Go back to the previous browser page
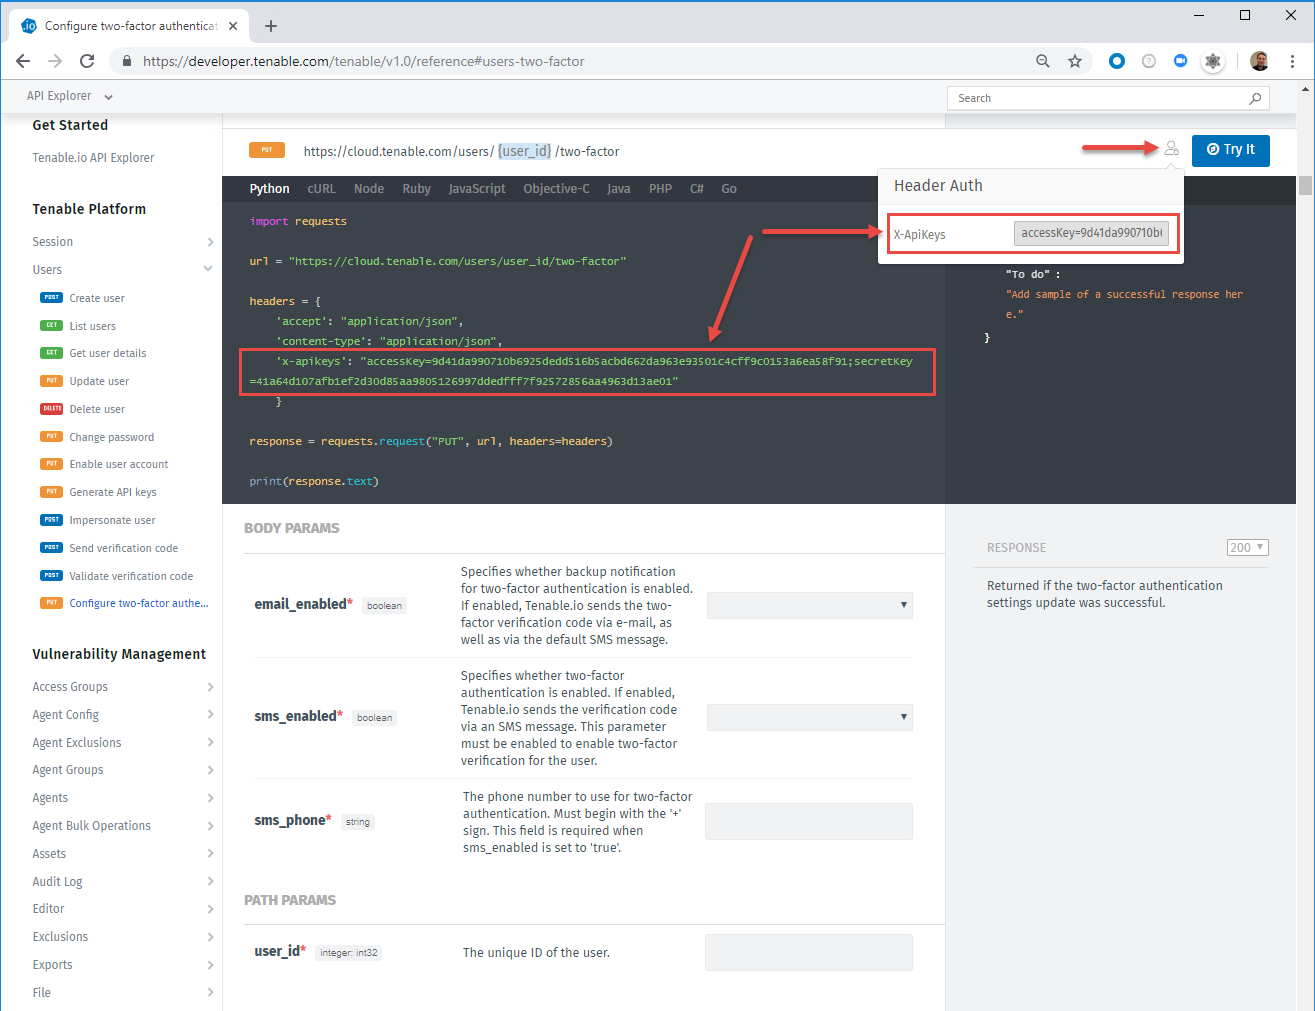Viewport: 1315px width, 1011px height. 23,61
